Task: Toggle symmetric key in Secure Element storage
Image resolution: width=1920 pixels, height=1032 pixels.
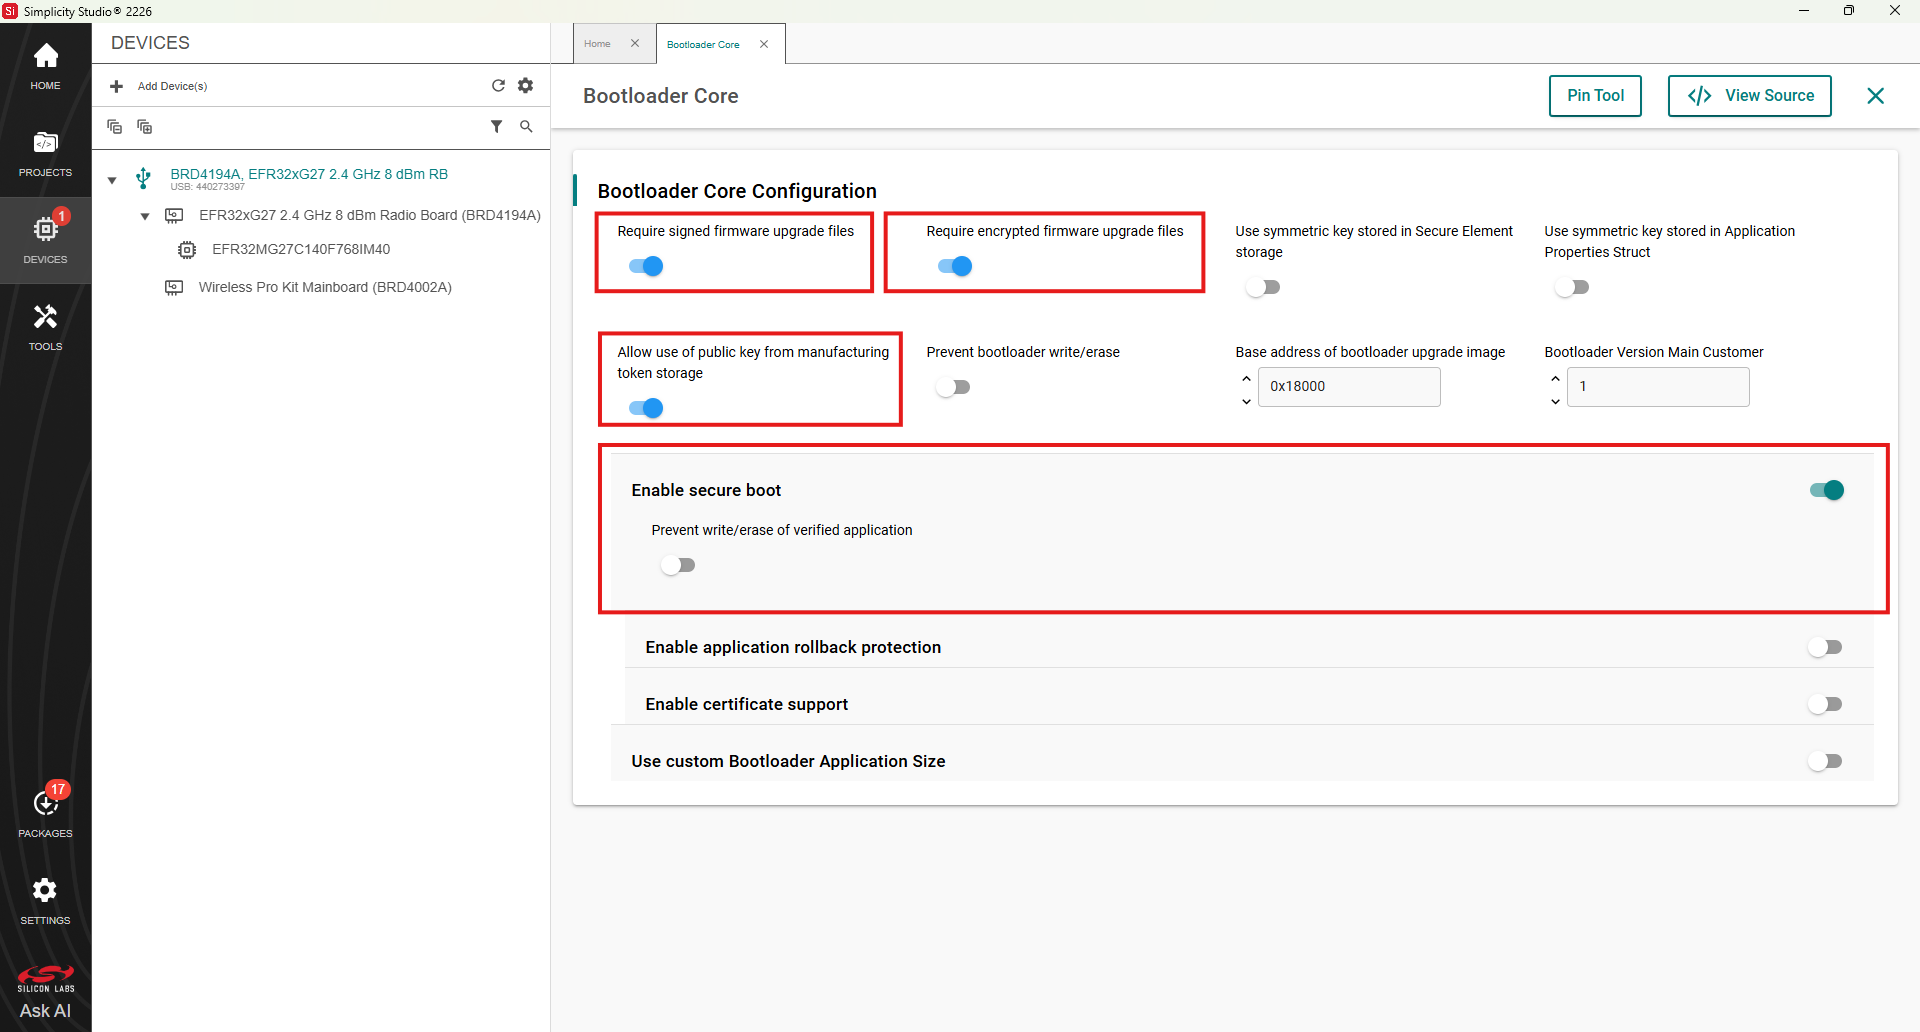Action: click(x=1263, y=287)
